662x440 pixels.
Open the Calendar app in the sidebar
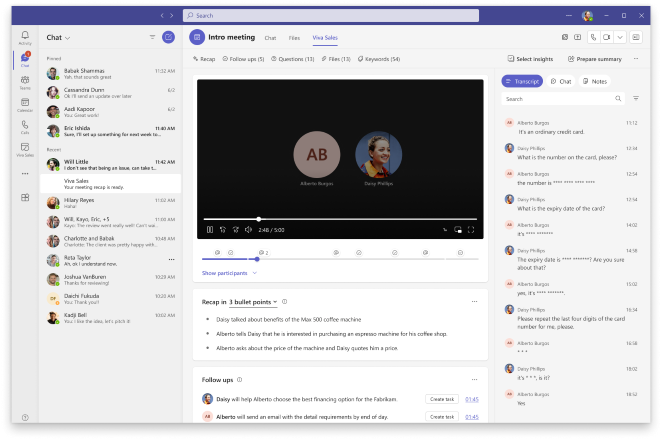click(x=24, y=104)
